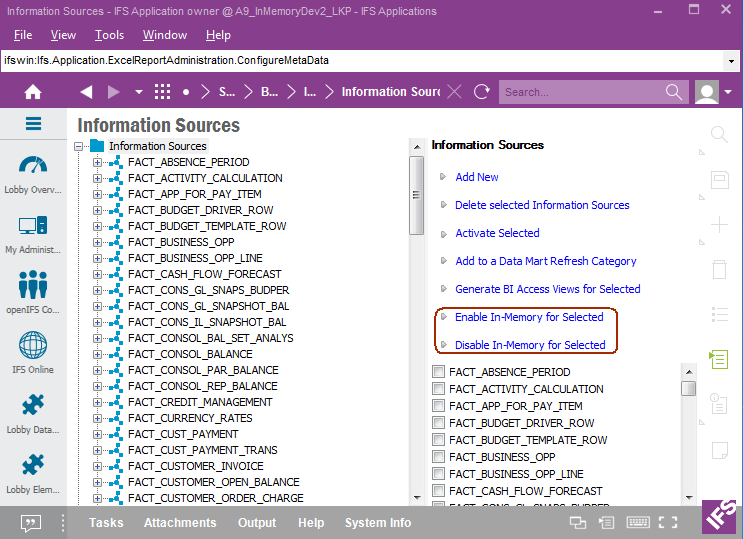743x539 pixels.
Task: Open the View menu
Action: tap(63, 35)
